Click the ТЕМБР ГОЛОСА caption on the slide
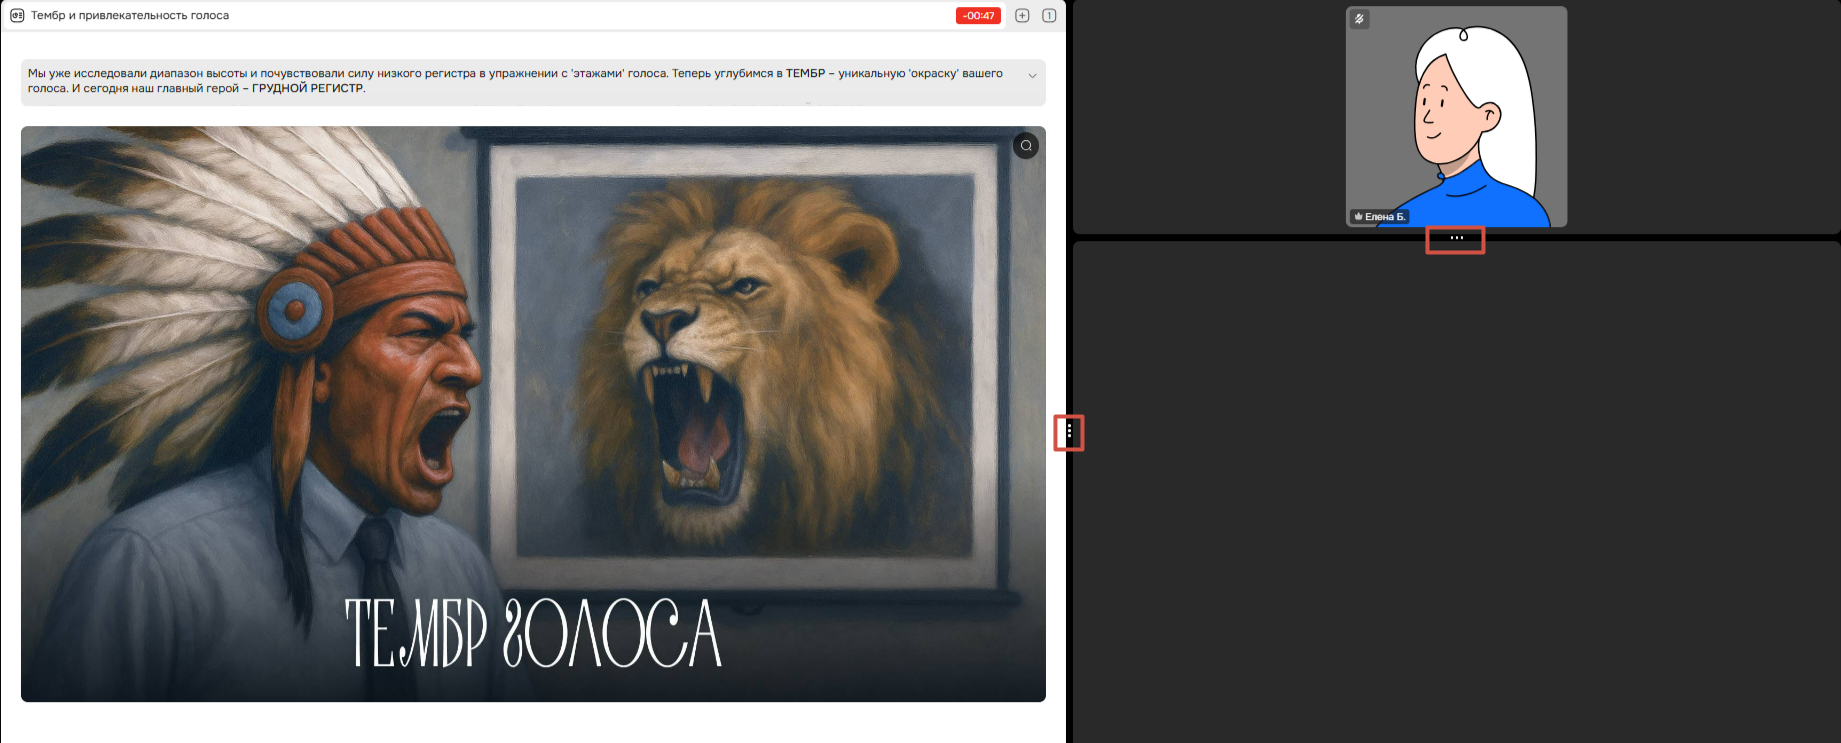Viewport: 1841px width, 743px height. pyautogui.click(x=533, y=634)
